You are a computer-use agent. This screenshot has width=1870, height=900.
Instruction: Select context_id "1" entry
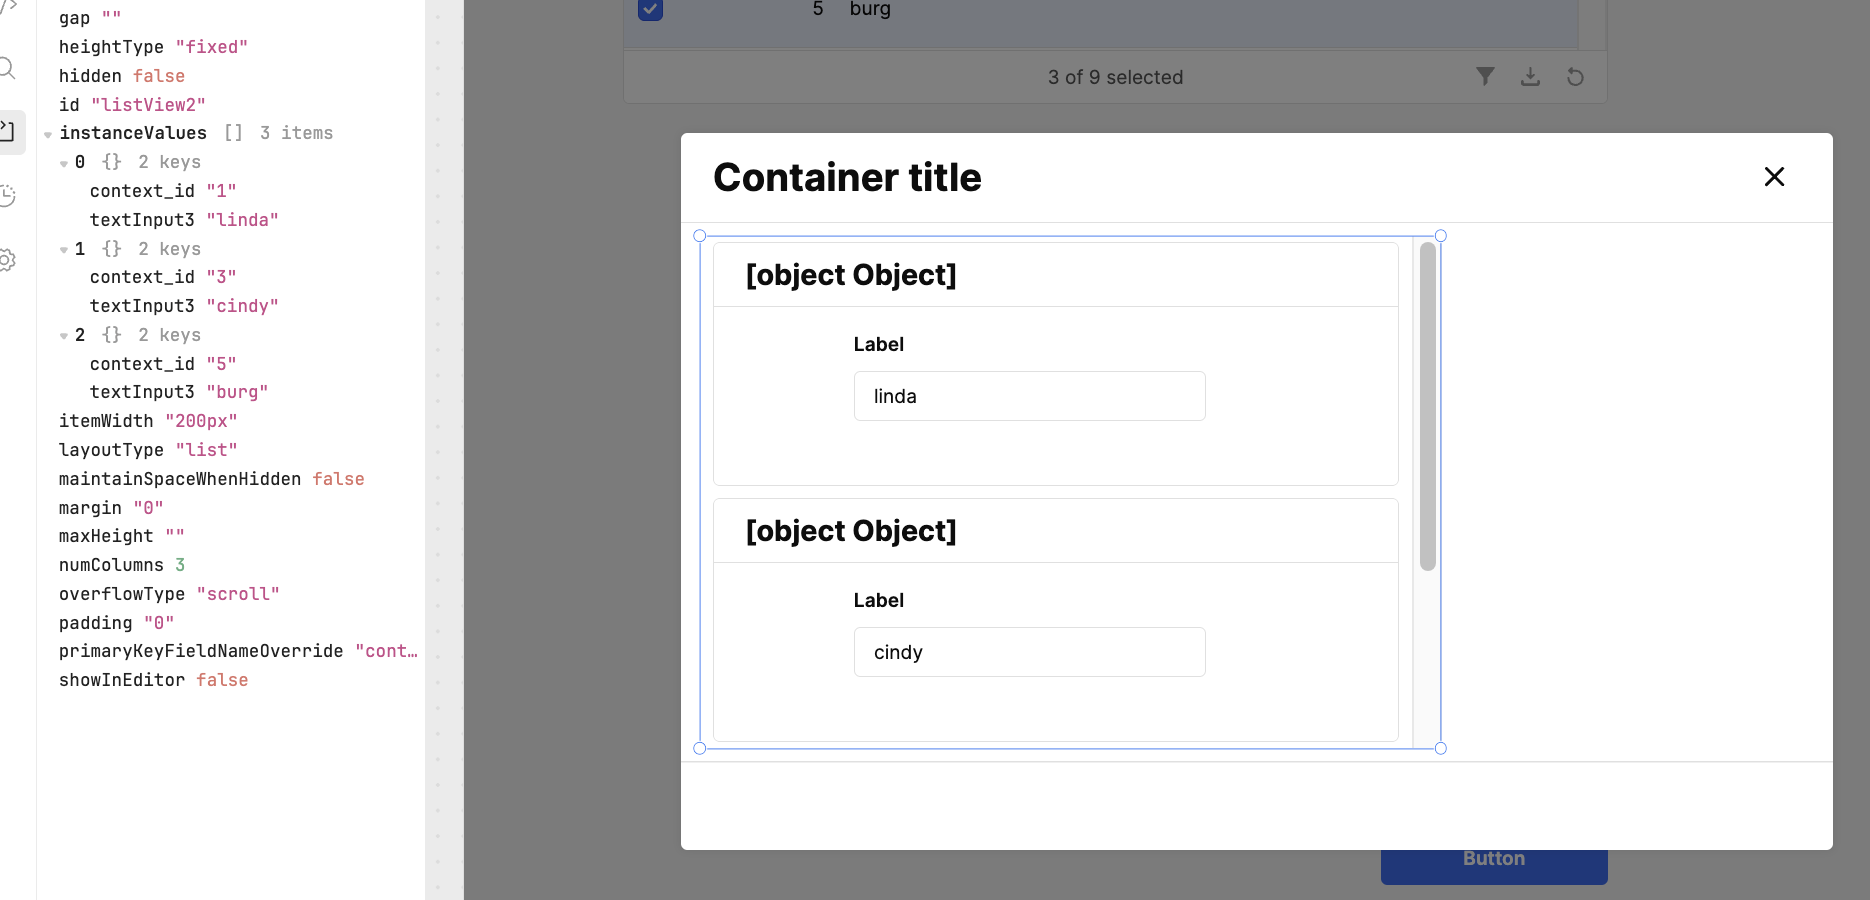(x=163, y=191)
